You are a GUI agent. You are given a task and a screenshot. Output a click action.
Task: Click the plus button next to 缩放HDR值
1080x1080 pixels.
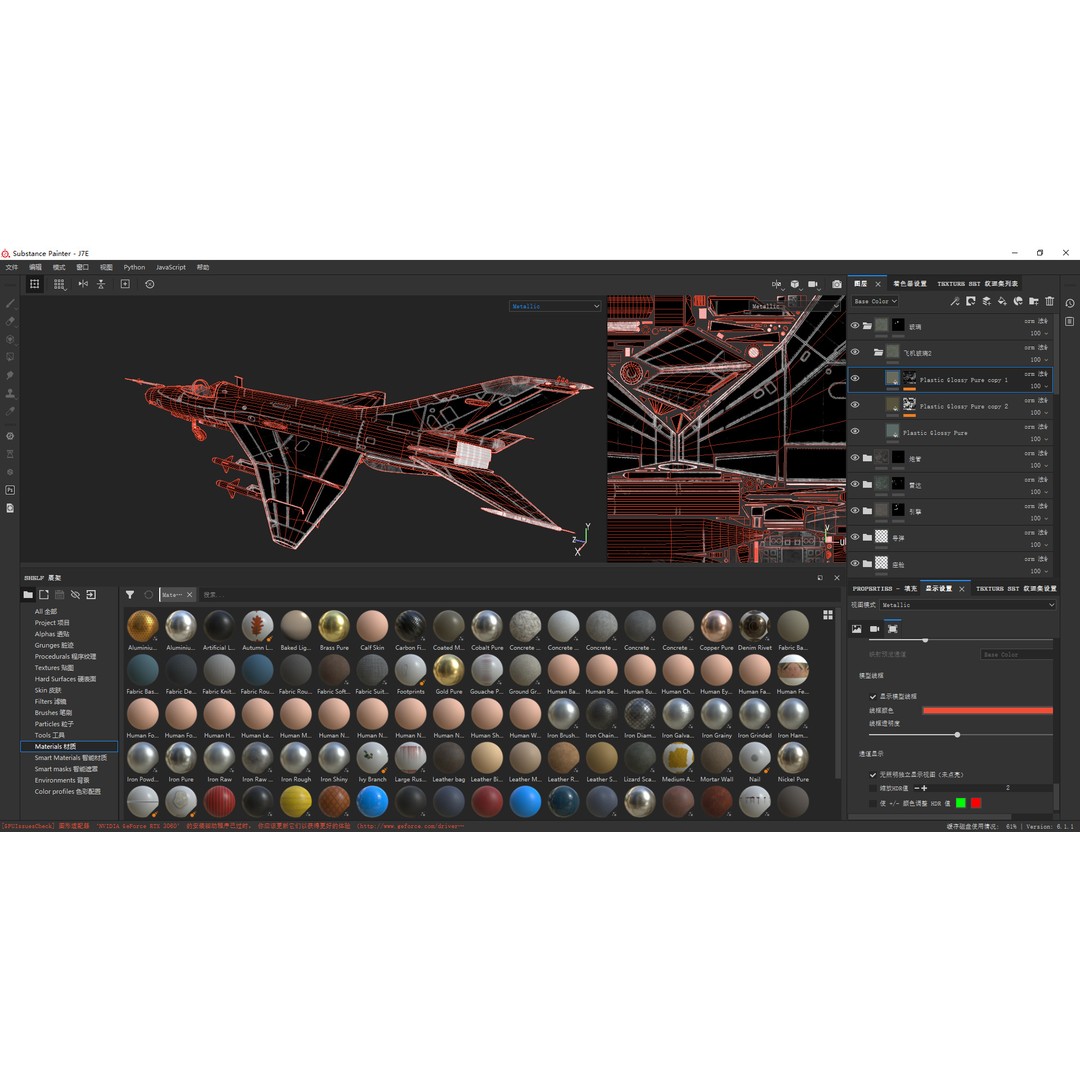[924, 788]
